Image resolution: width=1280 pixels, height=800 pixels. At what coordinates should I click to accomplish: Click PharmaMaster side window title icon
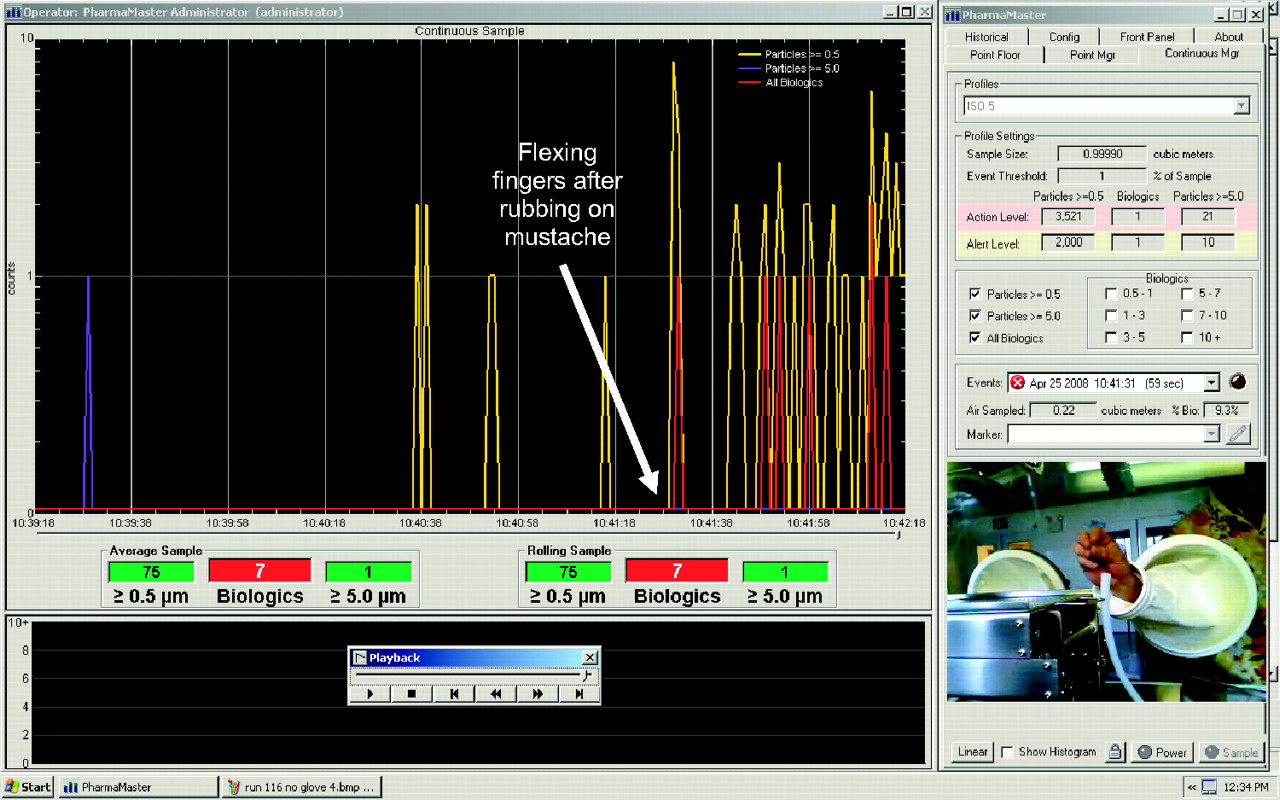tap(953, 15)
